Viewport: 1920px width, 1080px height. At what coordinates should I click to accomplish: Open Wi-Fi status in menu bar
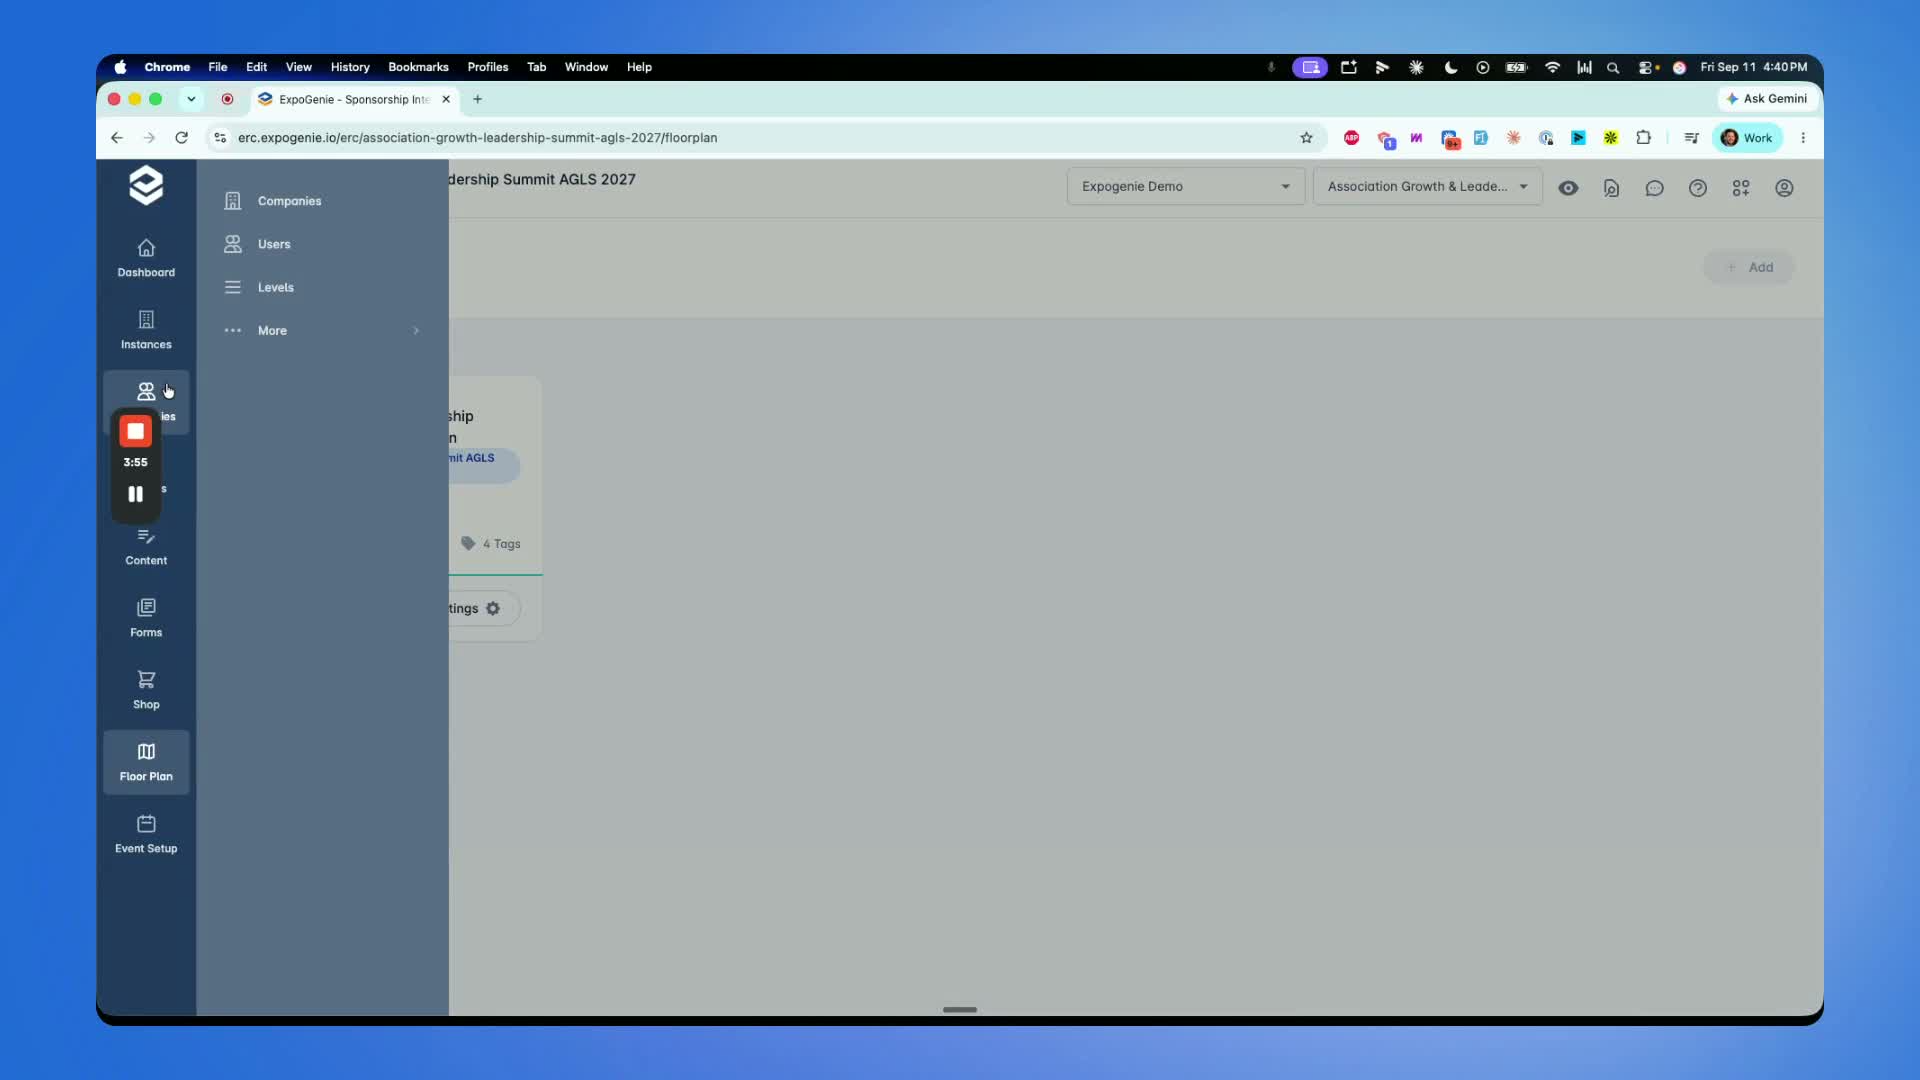[x=1552, y=67]
